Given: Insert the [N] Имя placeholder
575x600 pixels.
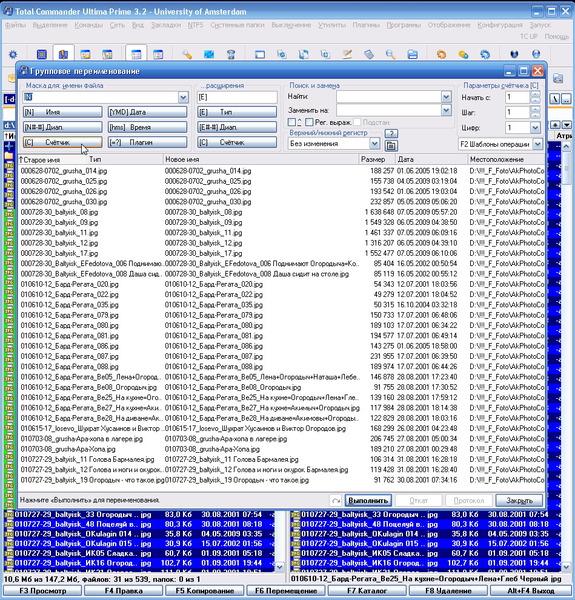Looking at the screenshot, I should 63,112.
